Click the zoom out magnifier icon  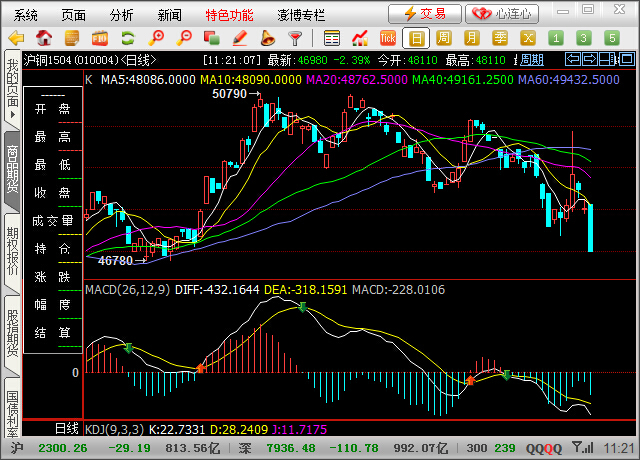click(183, 38)
